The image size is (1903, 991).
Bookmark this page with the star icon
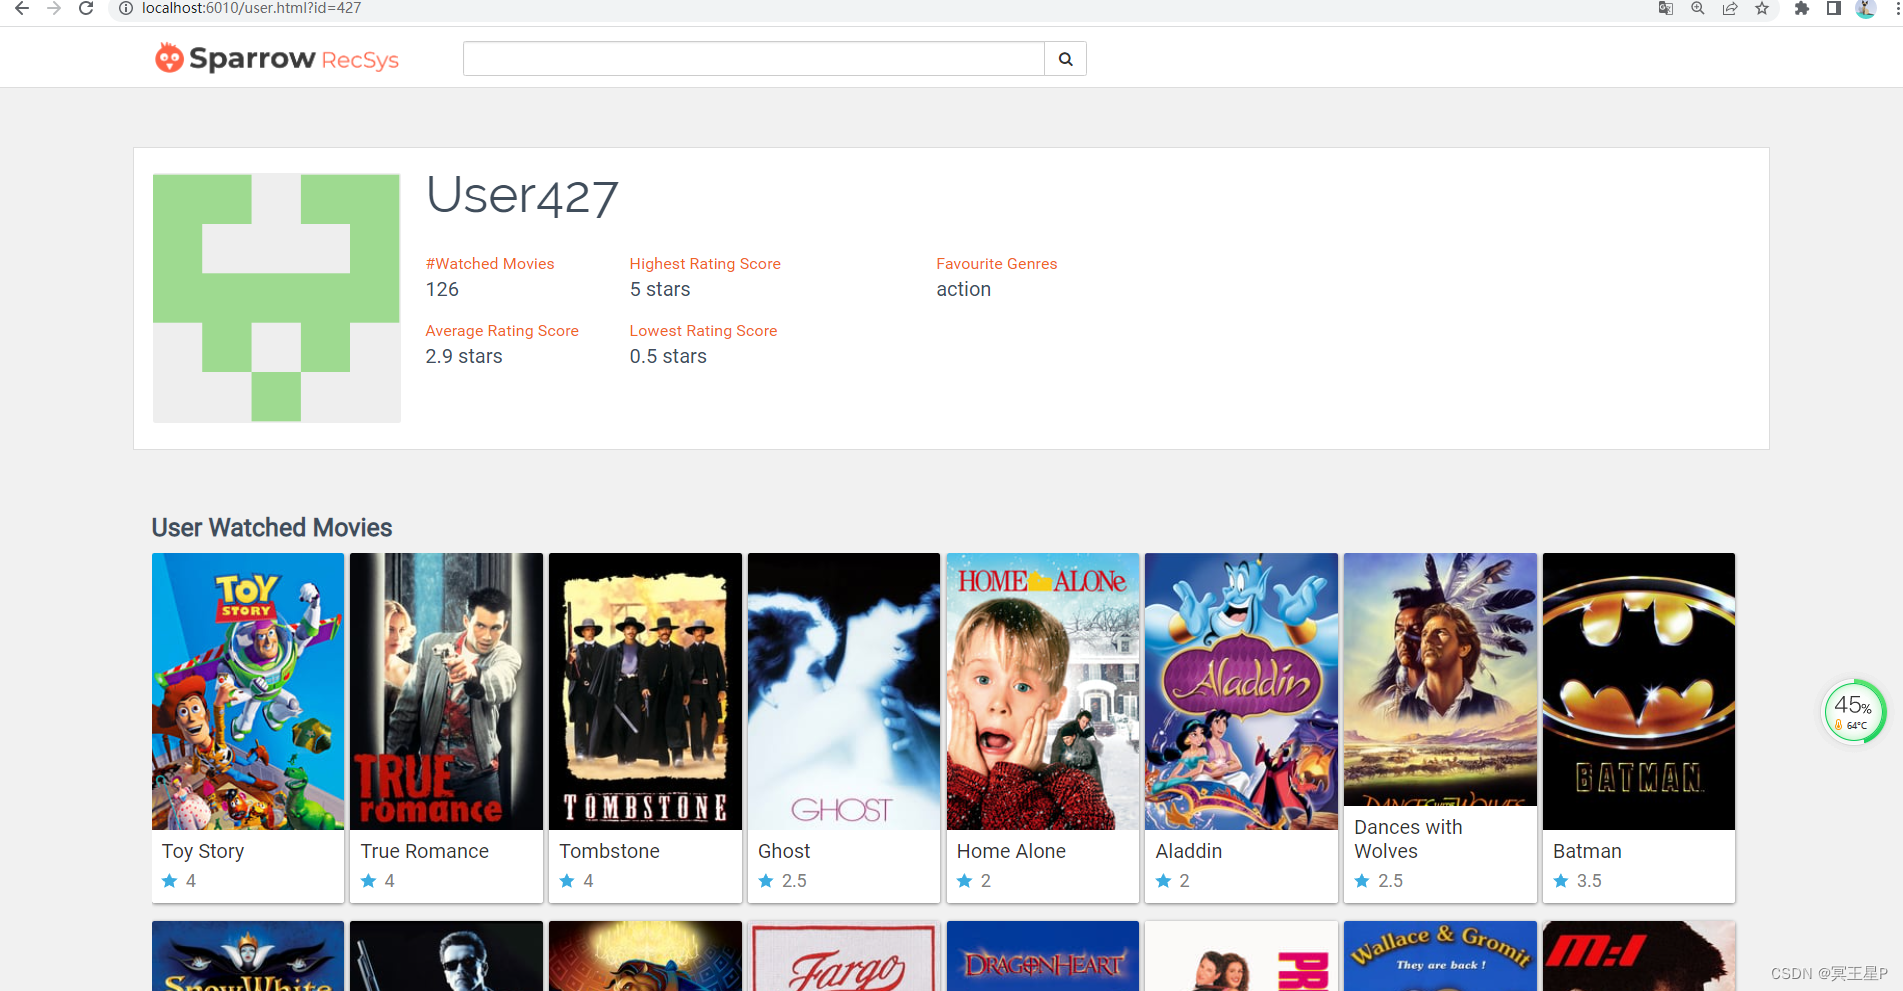point(1762,8)
